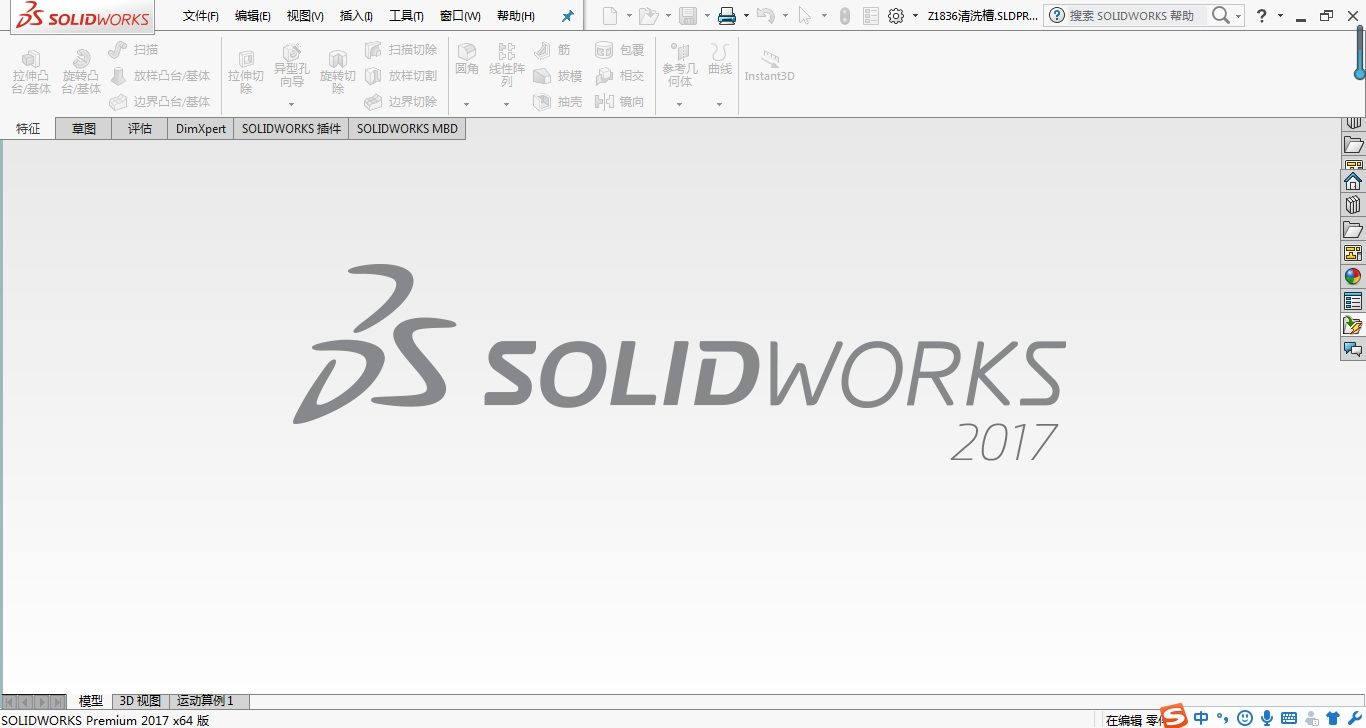Select the Rib (筋) tool

(x=552, y=49)
